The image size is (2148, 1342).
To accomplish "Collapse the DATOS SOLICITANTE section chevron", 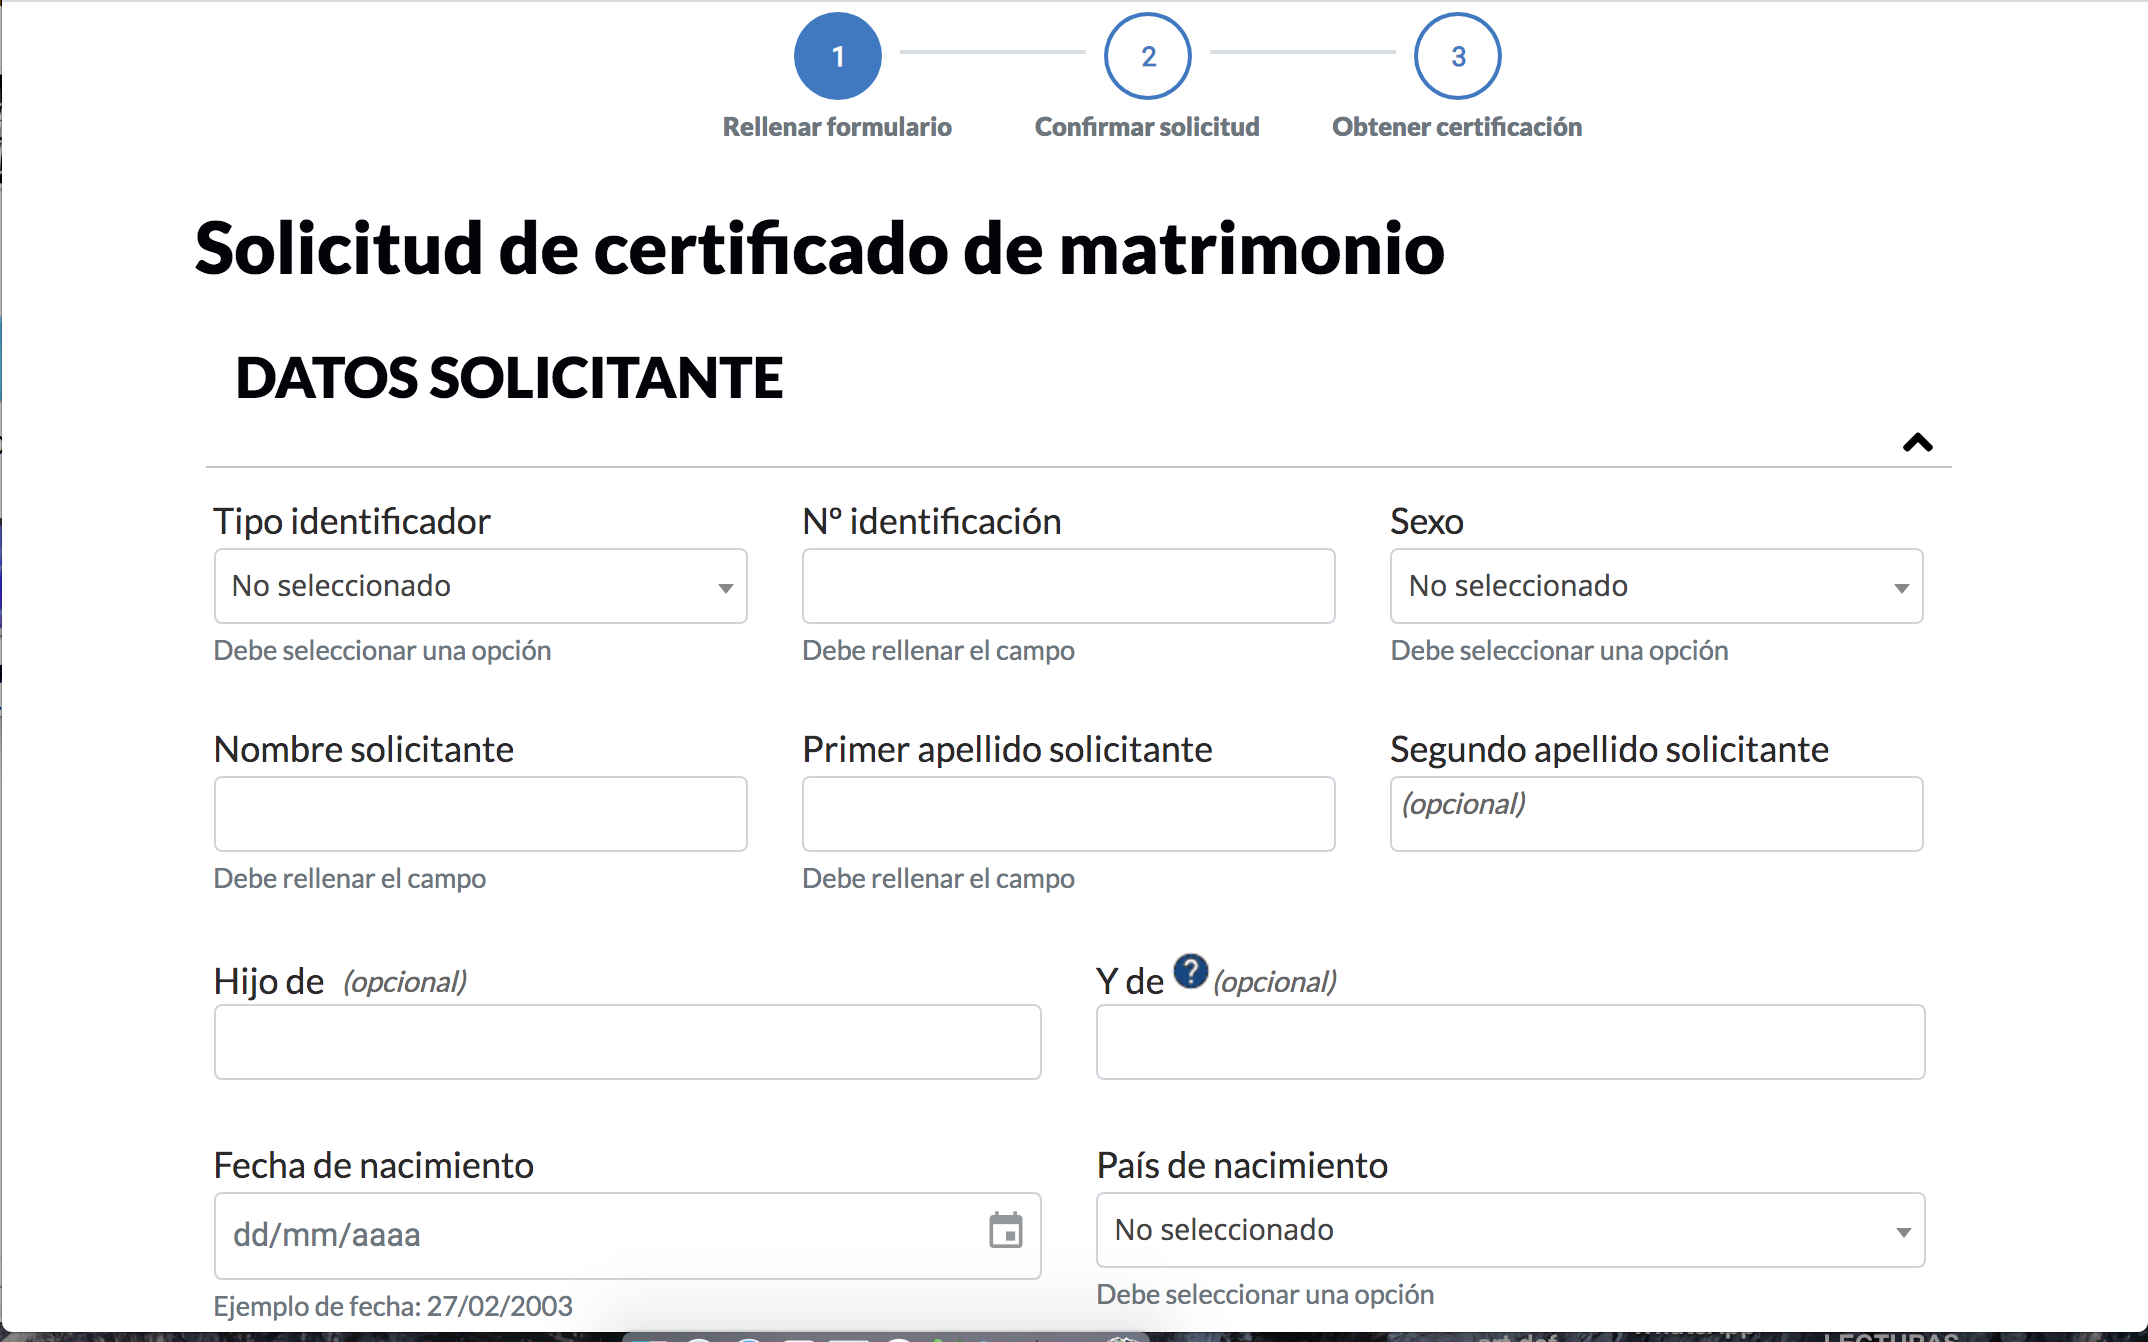I will [1918, 442].
